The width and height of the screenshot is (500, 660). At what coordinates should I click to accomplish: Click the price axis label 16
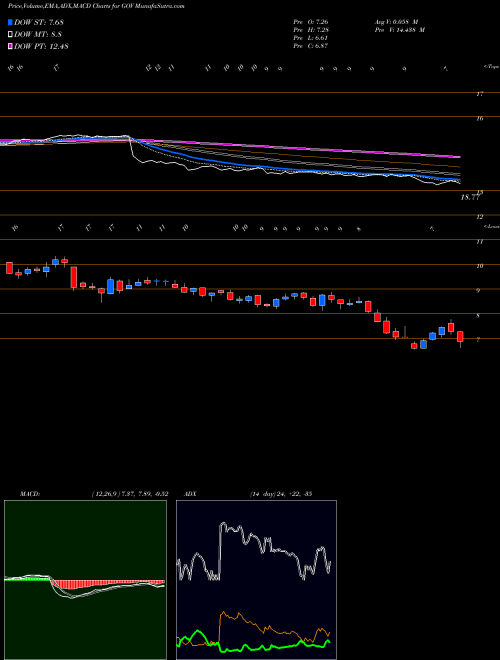(479, 119)
